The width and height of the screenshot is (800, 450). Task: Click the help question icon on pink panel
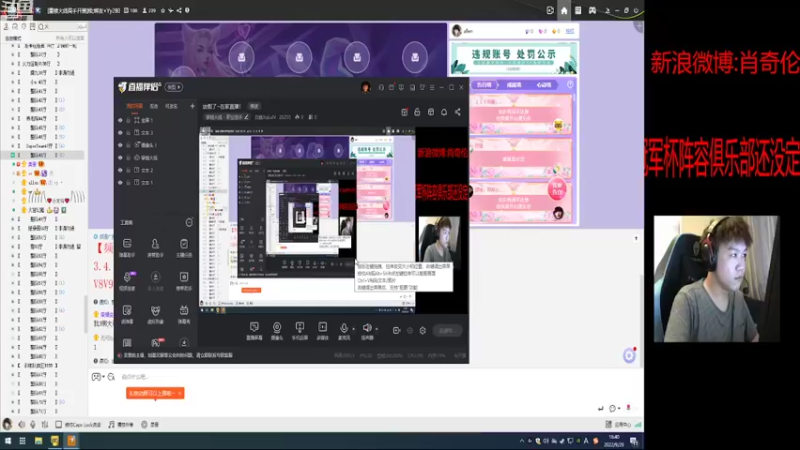click(x=570, y=85)
